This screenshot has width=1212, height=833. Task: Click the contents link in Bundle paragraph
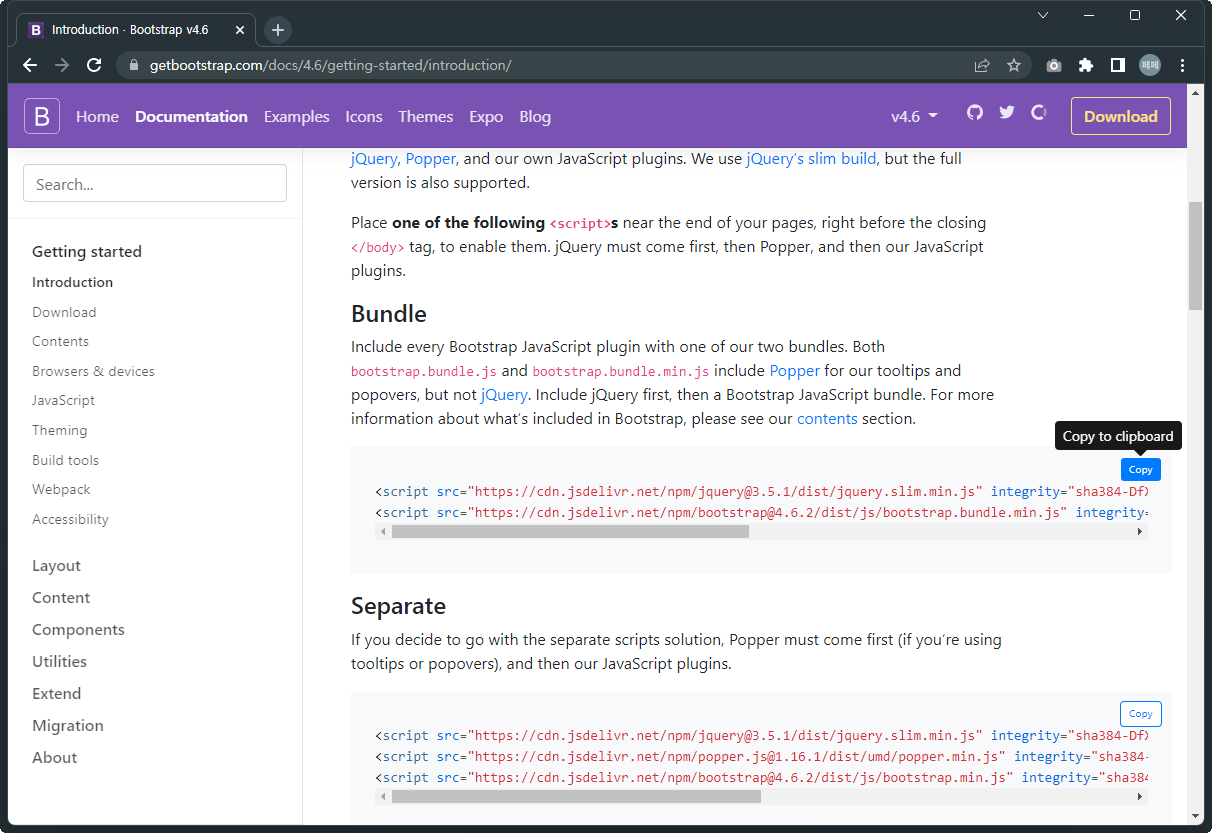coord(827,418)
